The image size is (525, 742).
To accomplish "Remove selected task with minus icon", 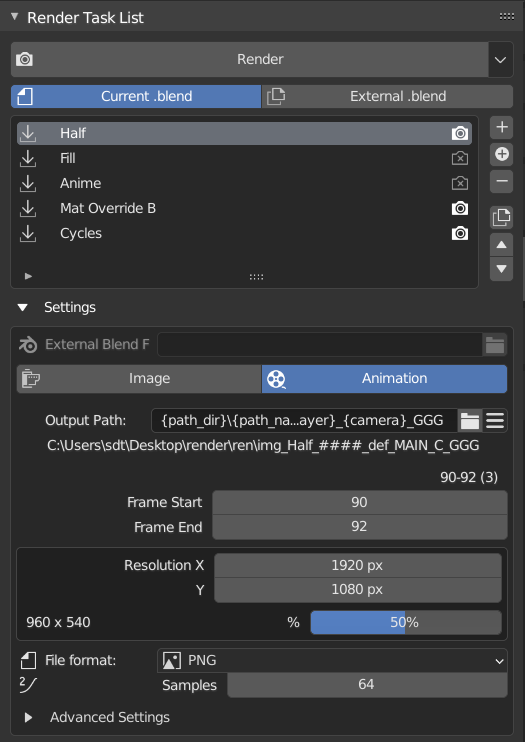I will coord(501,181).
